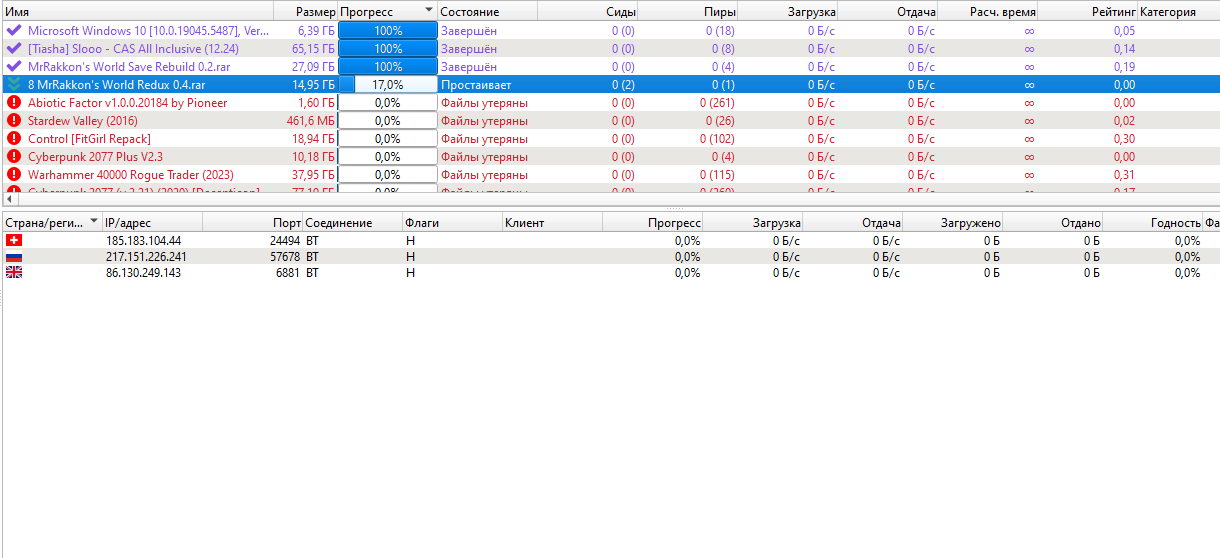Click the red error icon beside Stardew Valley (2016)

coord(14,121)
